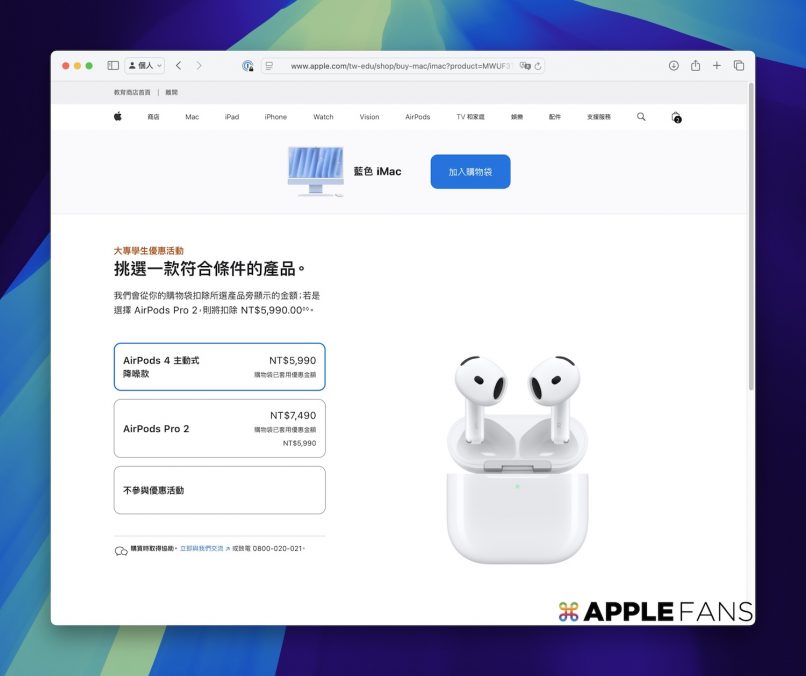Open the Mac menu item
The width and height of the screenshot is (806, 676).
[x=192, y=117]
